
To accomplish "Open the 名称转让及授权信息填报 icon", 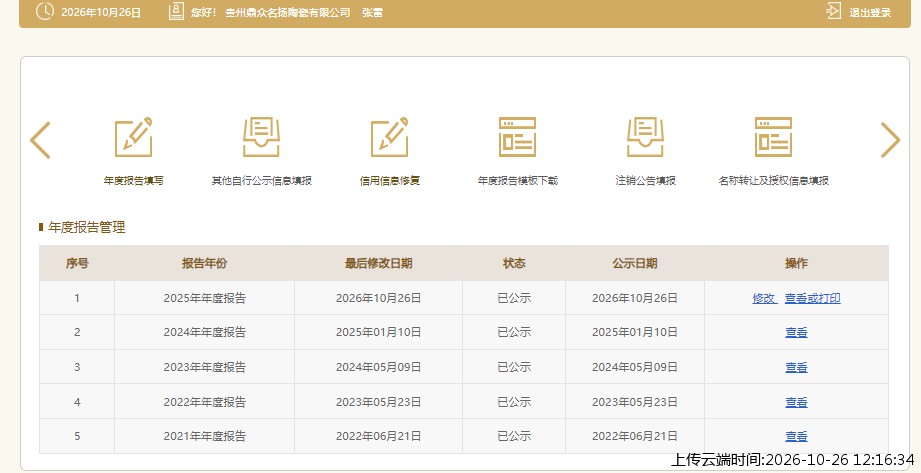I will pyautogui.click(x=774, y=137).
